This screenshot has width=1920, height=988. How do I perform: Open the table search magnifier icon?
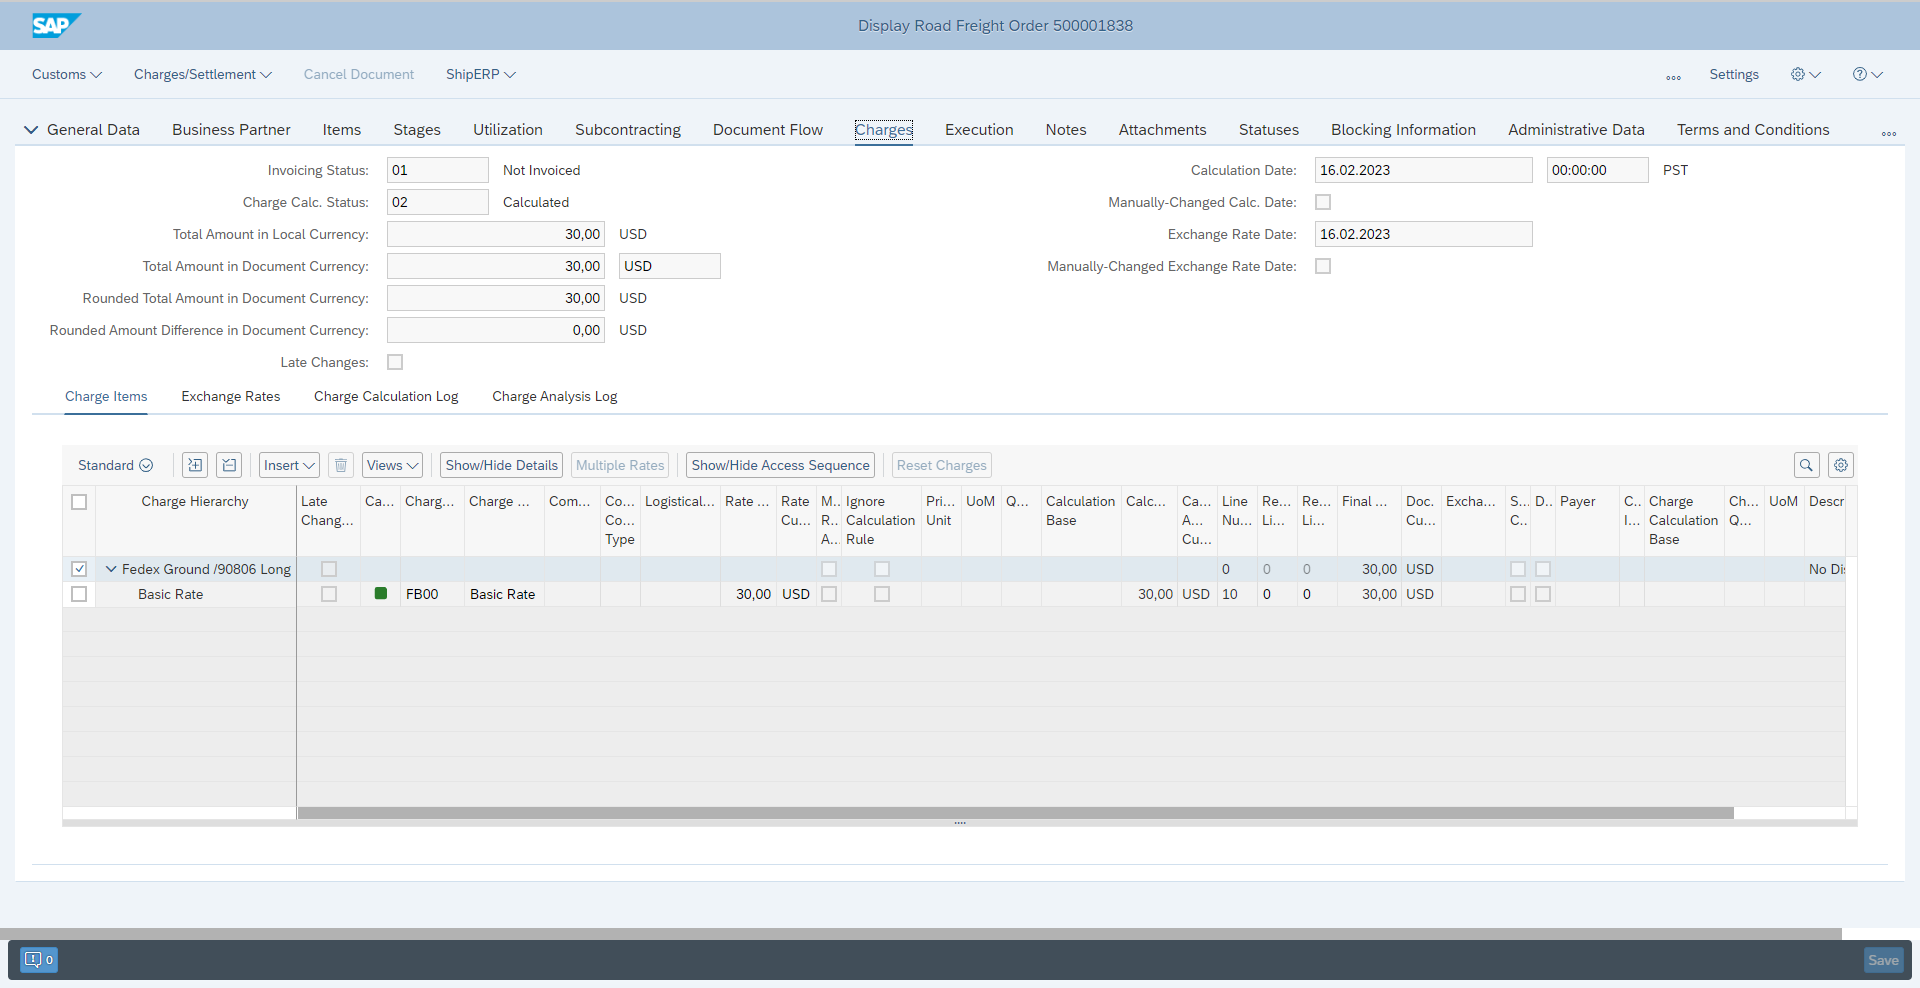coord(1806,465)
